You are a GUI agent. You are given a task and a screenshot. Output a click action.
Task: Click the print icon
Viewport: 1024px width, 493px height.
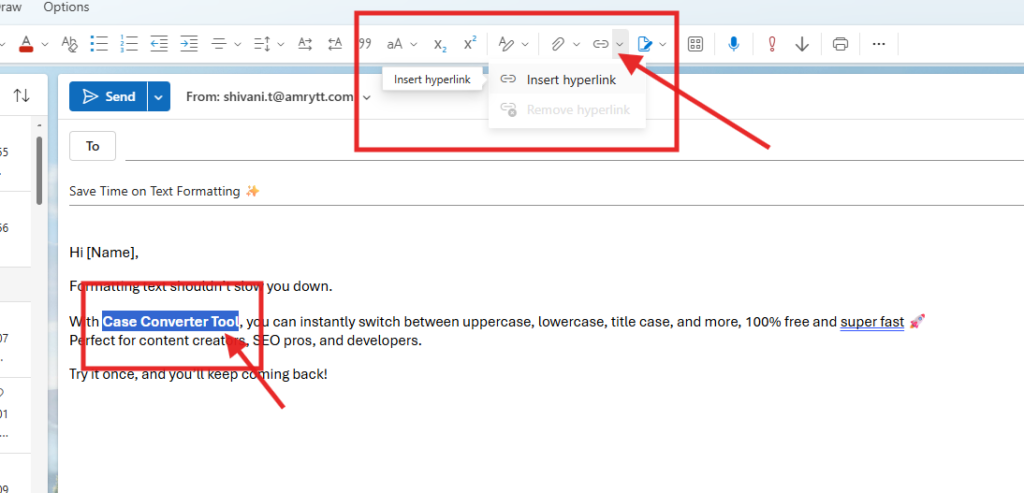pos(840,44)
